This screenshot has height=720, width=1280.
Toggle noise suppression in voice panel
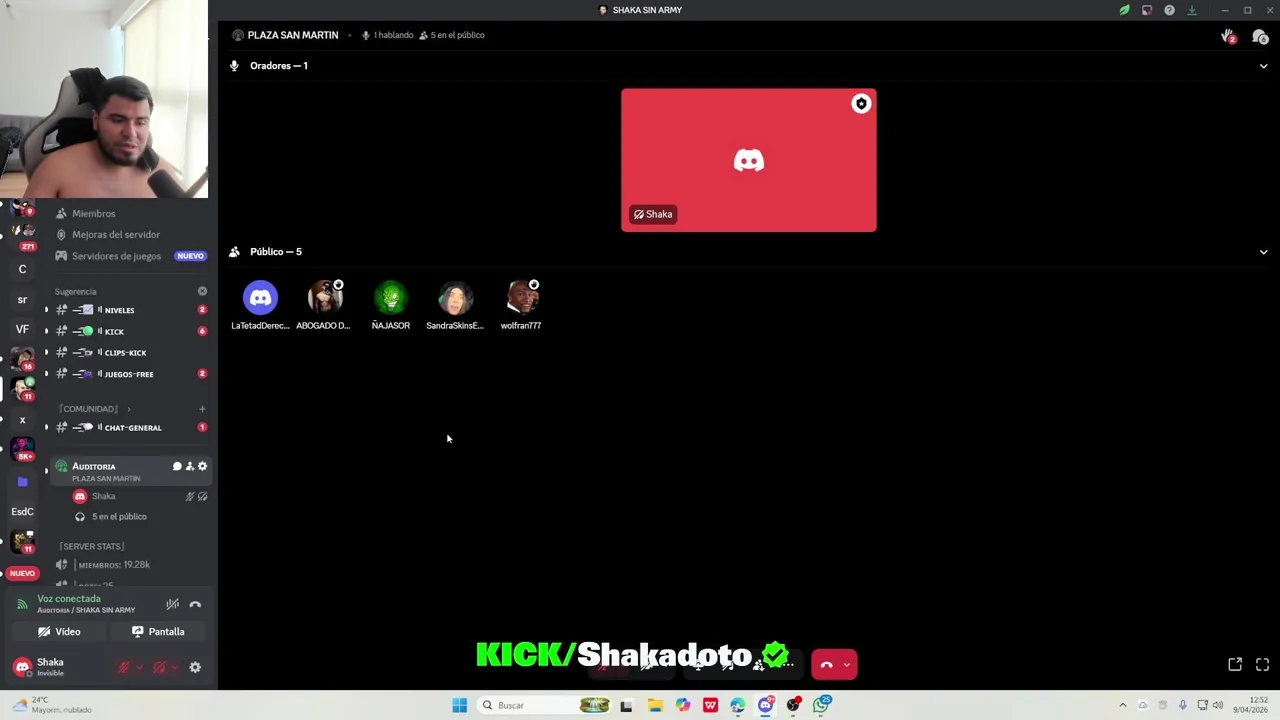coord(172,604)
